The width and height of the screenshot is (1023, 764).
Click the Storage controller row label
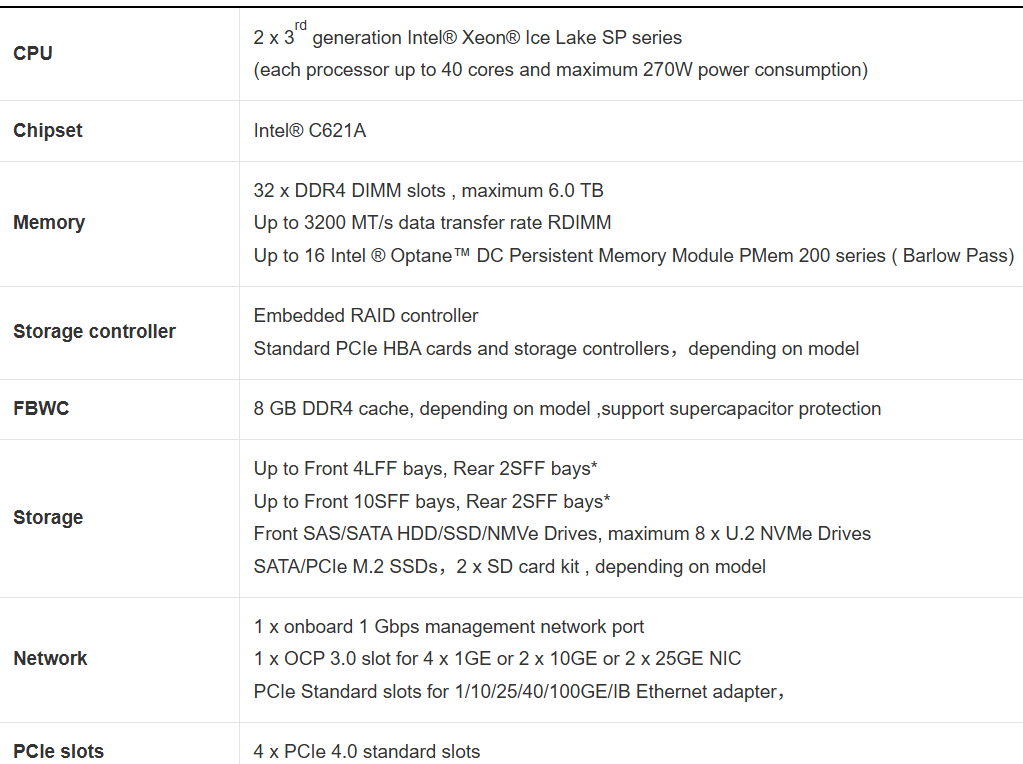click(94, 332)
